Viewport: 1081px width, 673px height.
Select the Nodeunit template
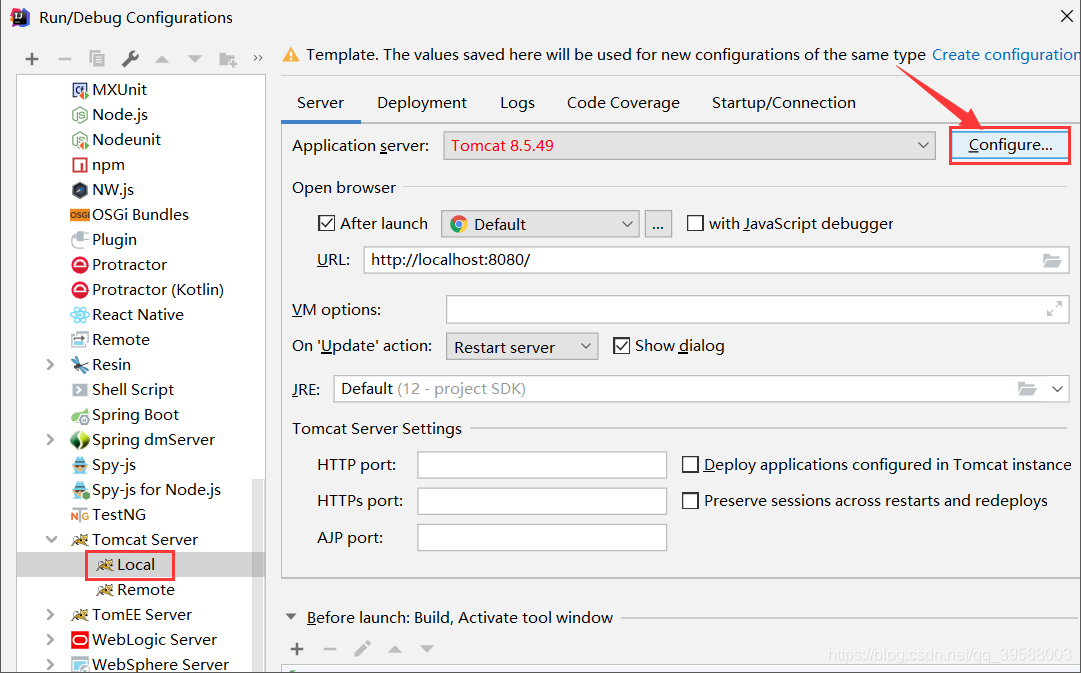[126, 139]
